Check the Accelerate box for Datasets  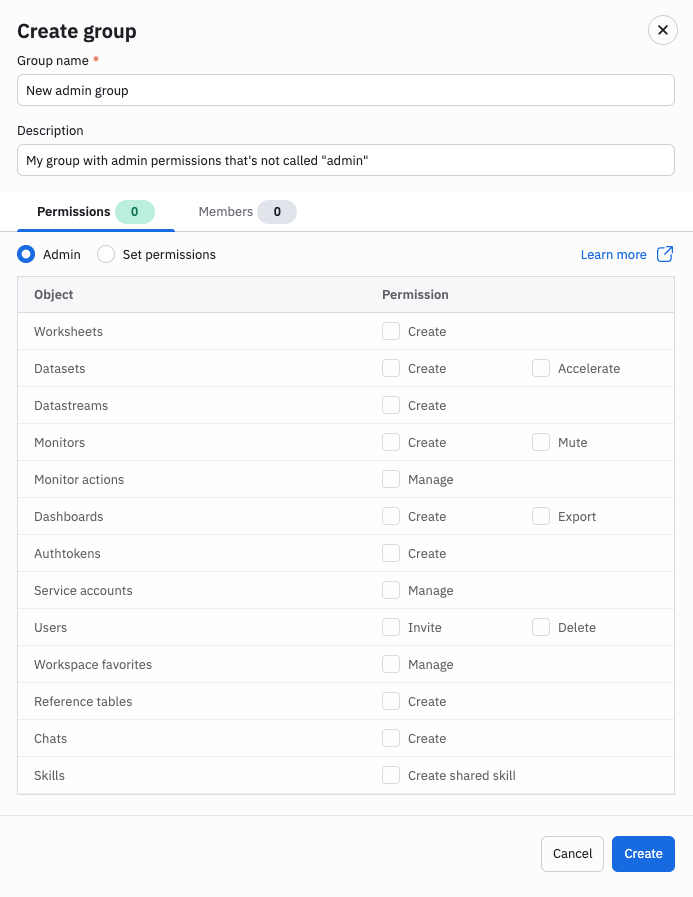[x=541, y=368]
